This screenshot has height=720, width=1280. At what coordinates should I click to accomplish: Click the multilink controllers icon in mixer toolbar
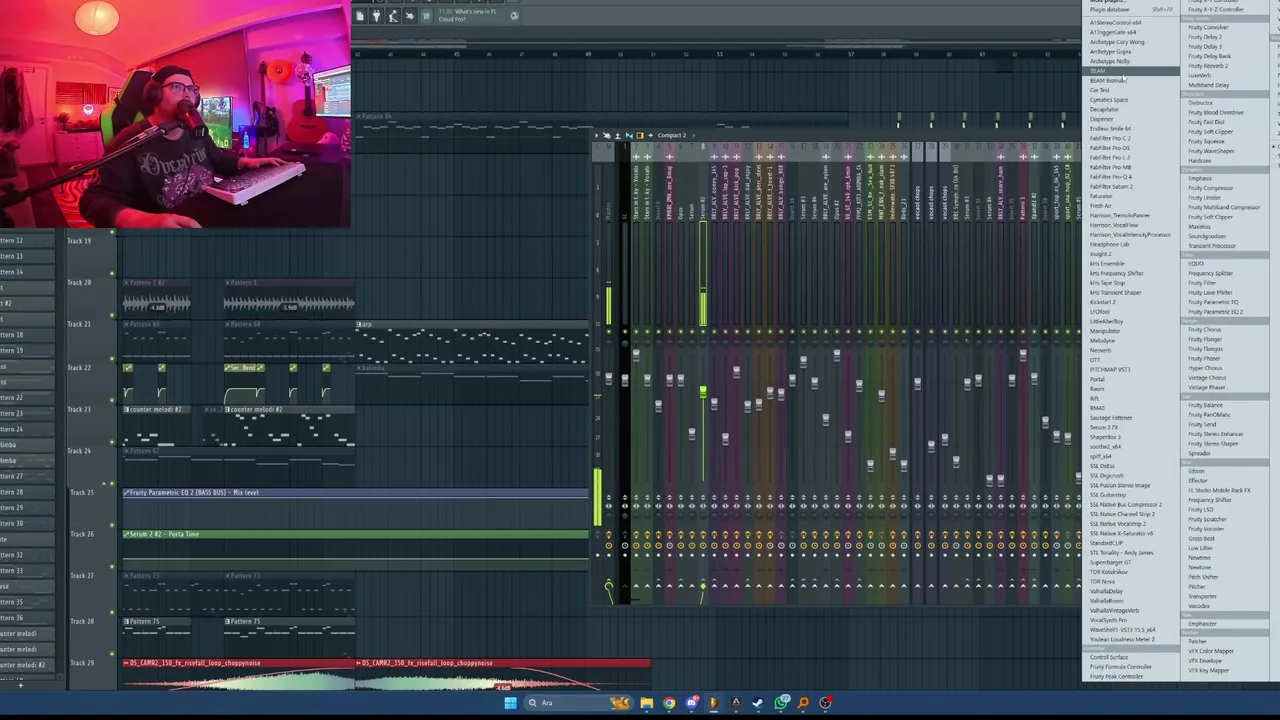(x=607, y=135)
